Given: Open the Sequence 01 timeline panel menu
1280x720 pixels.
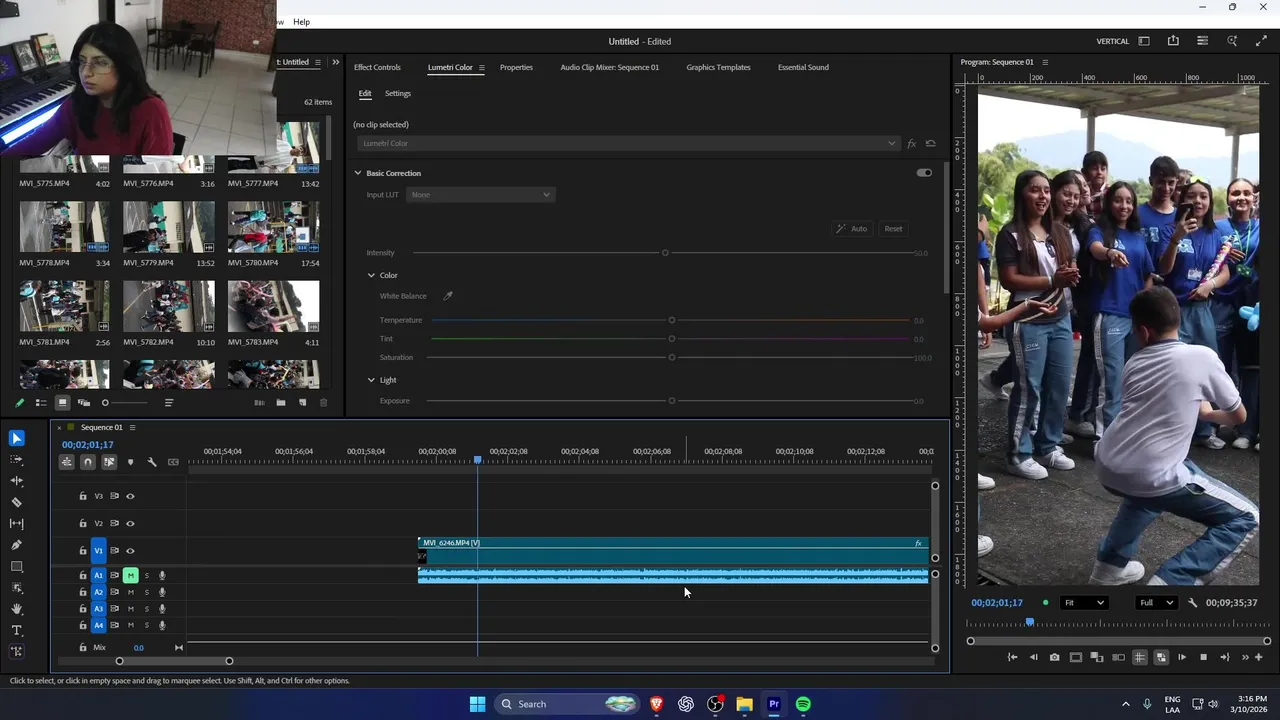Looking at the screenshot, I should click(132, 427).
